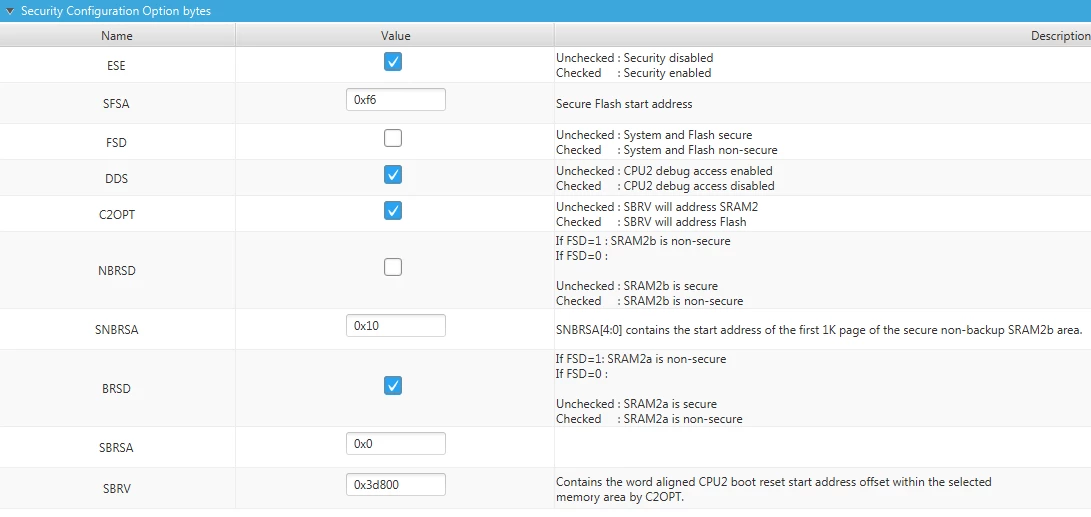Click the SNBRSA value field 0x10
Viewport: 1091px width, 517px height.
point(396,326)
